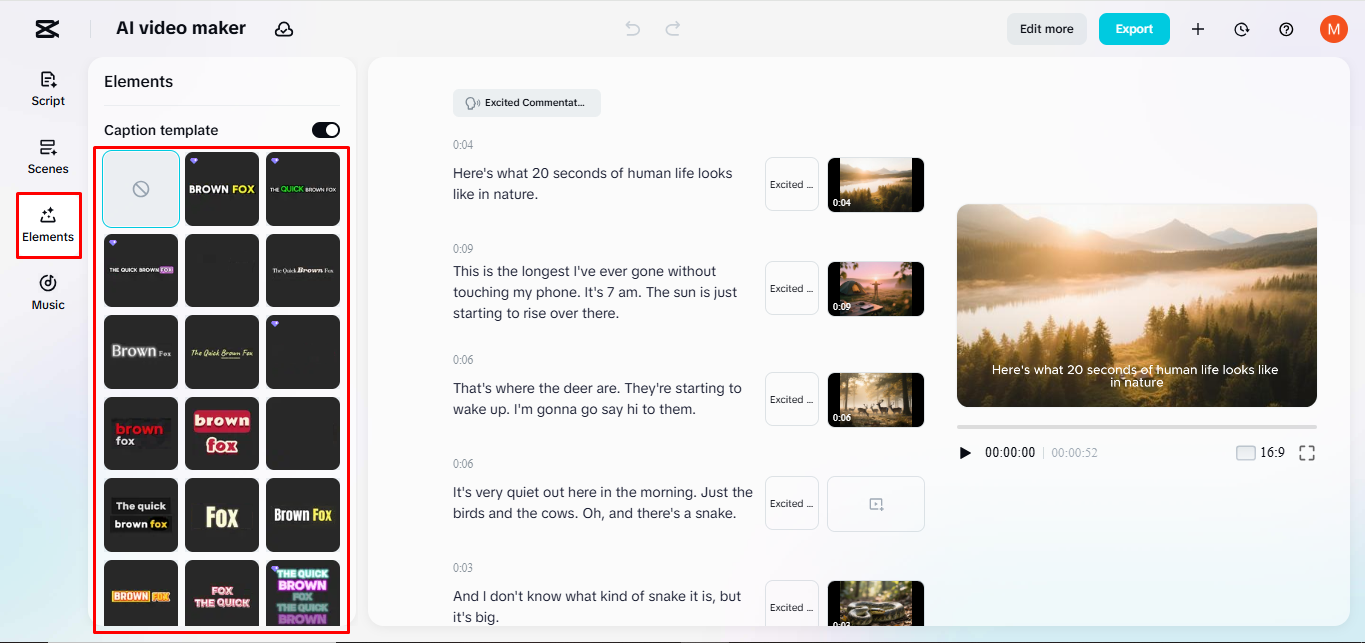Switch to the Elements tab

[47, 224]
